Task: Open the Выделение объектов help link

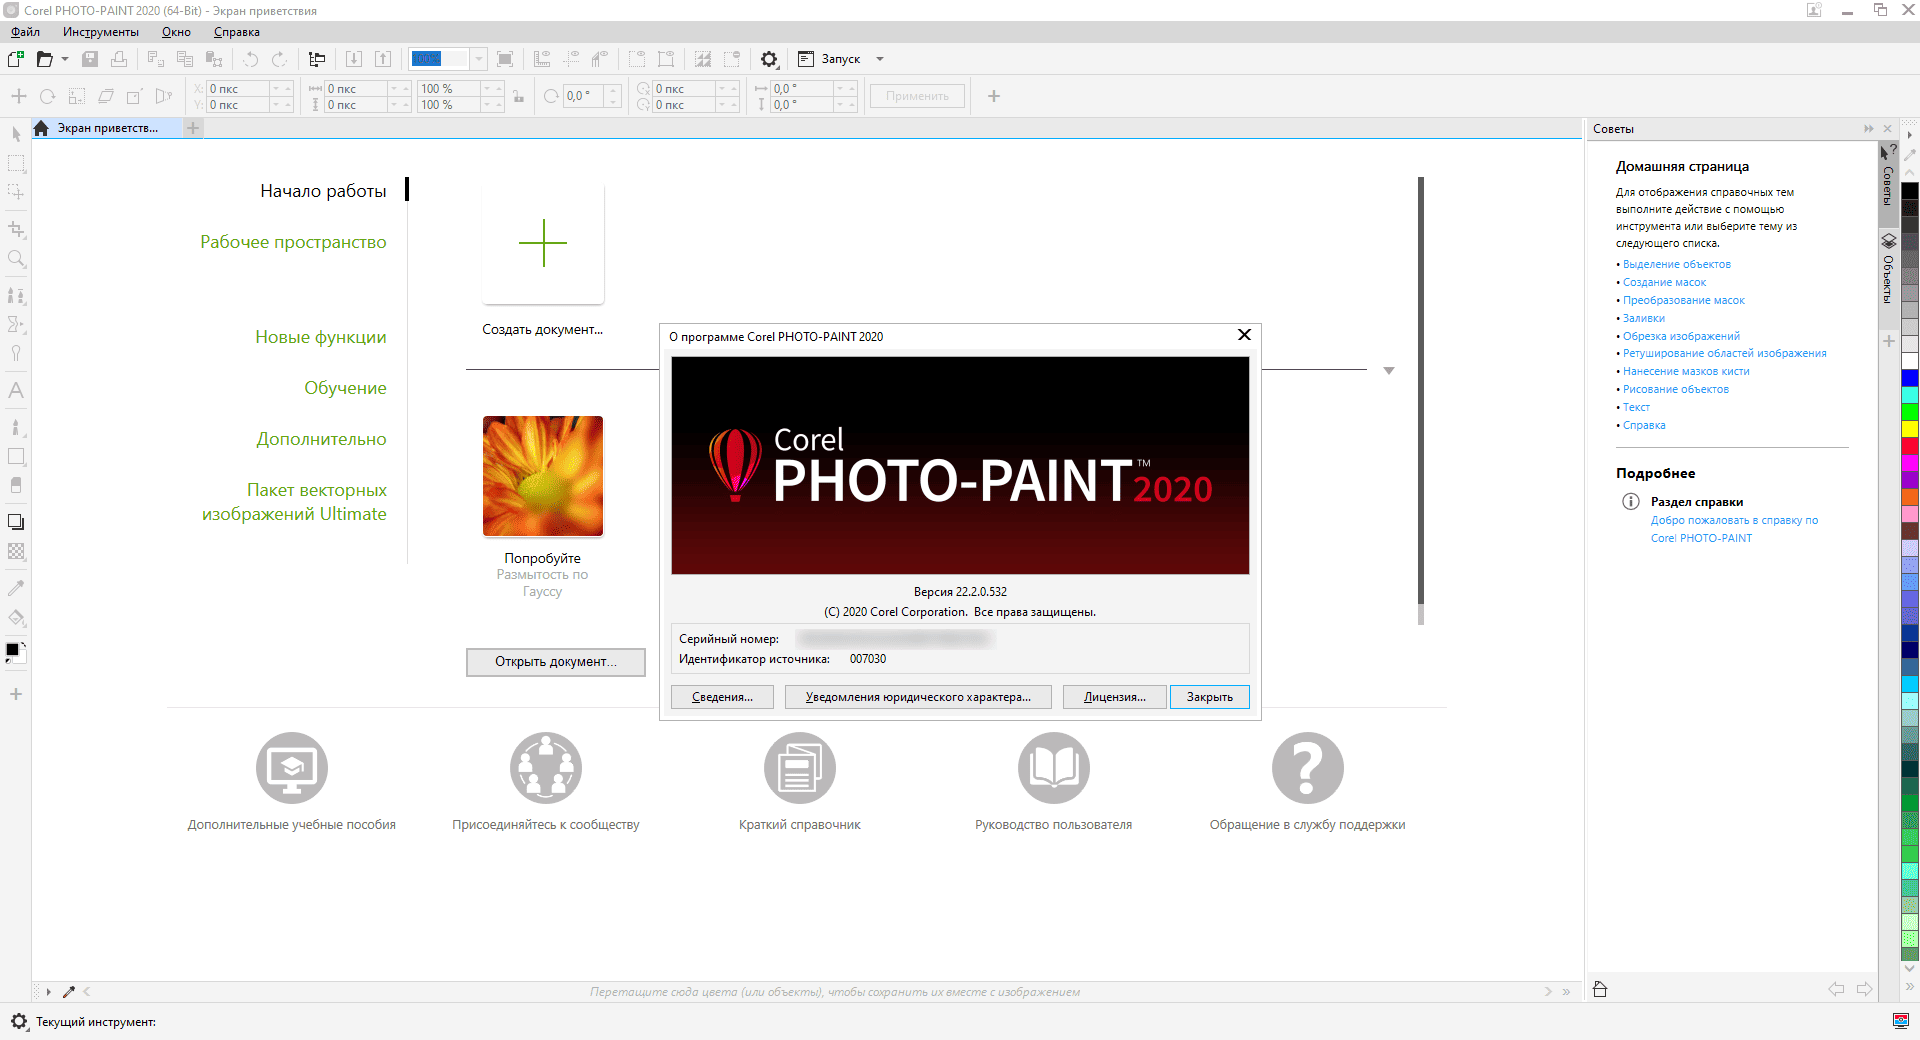Action: [1677, 264]
